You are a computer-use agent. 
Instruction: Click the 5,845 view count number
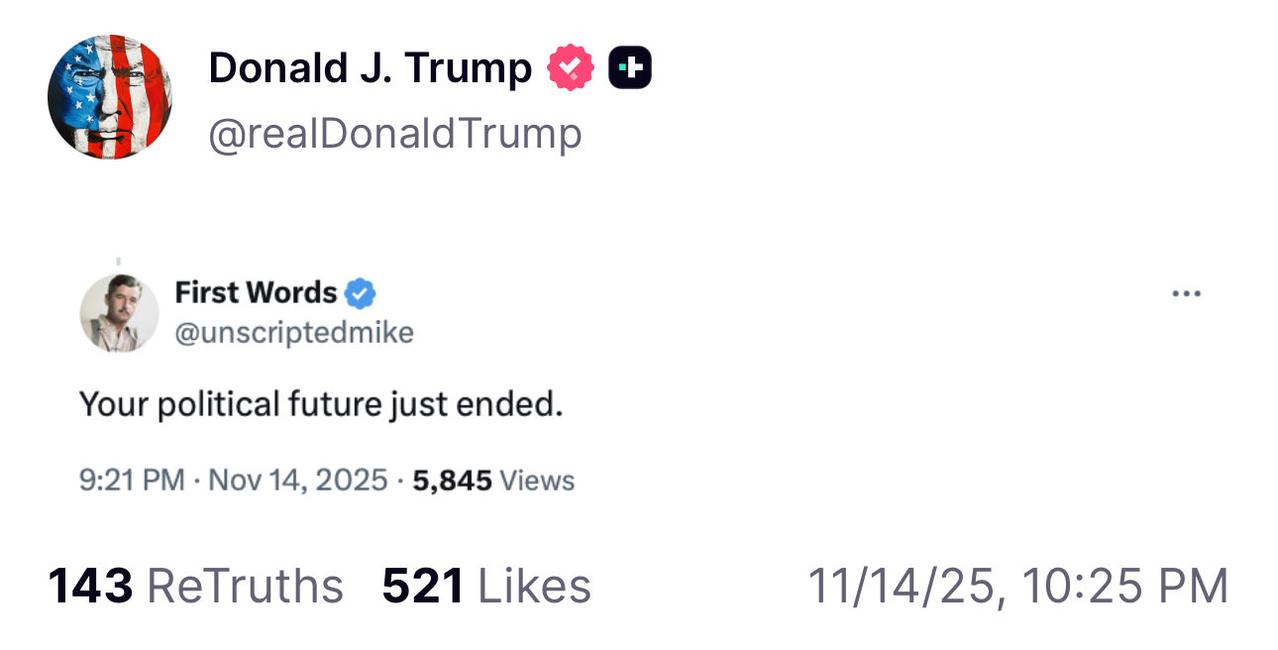[x=452, y=481]
